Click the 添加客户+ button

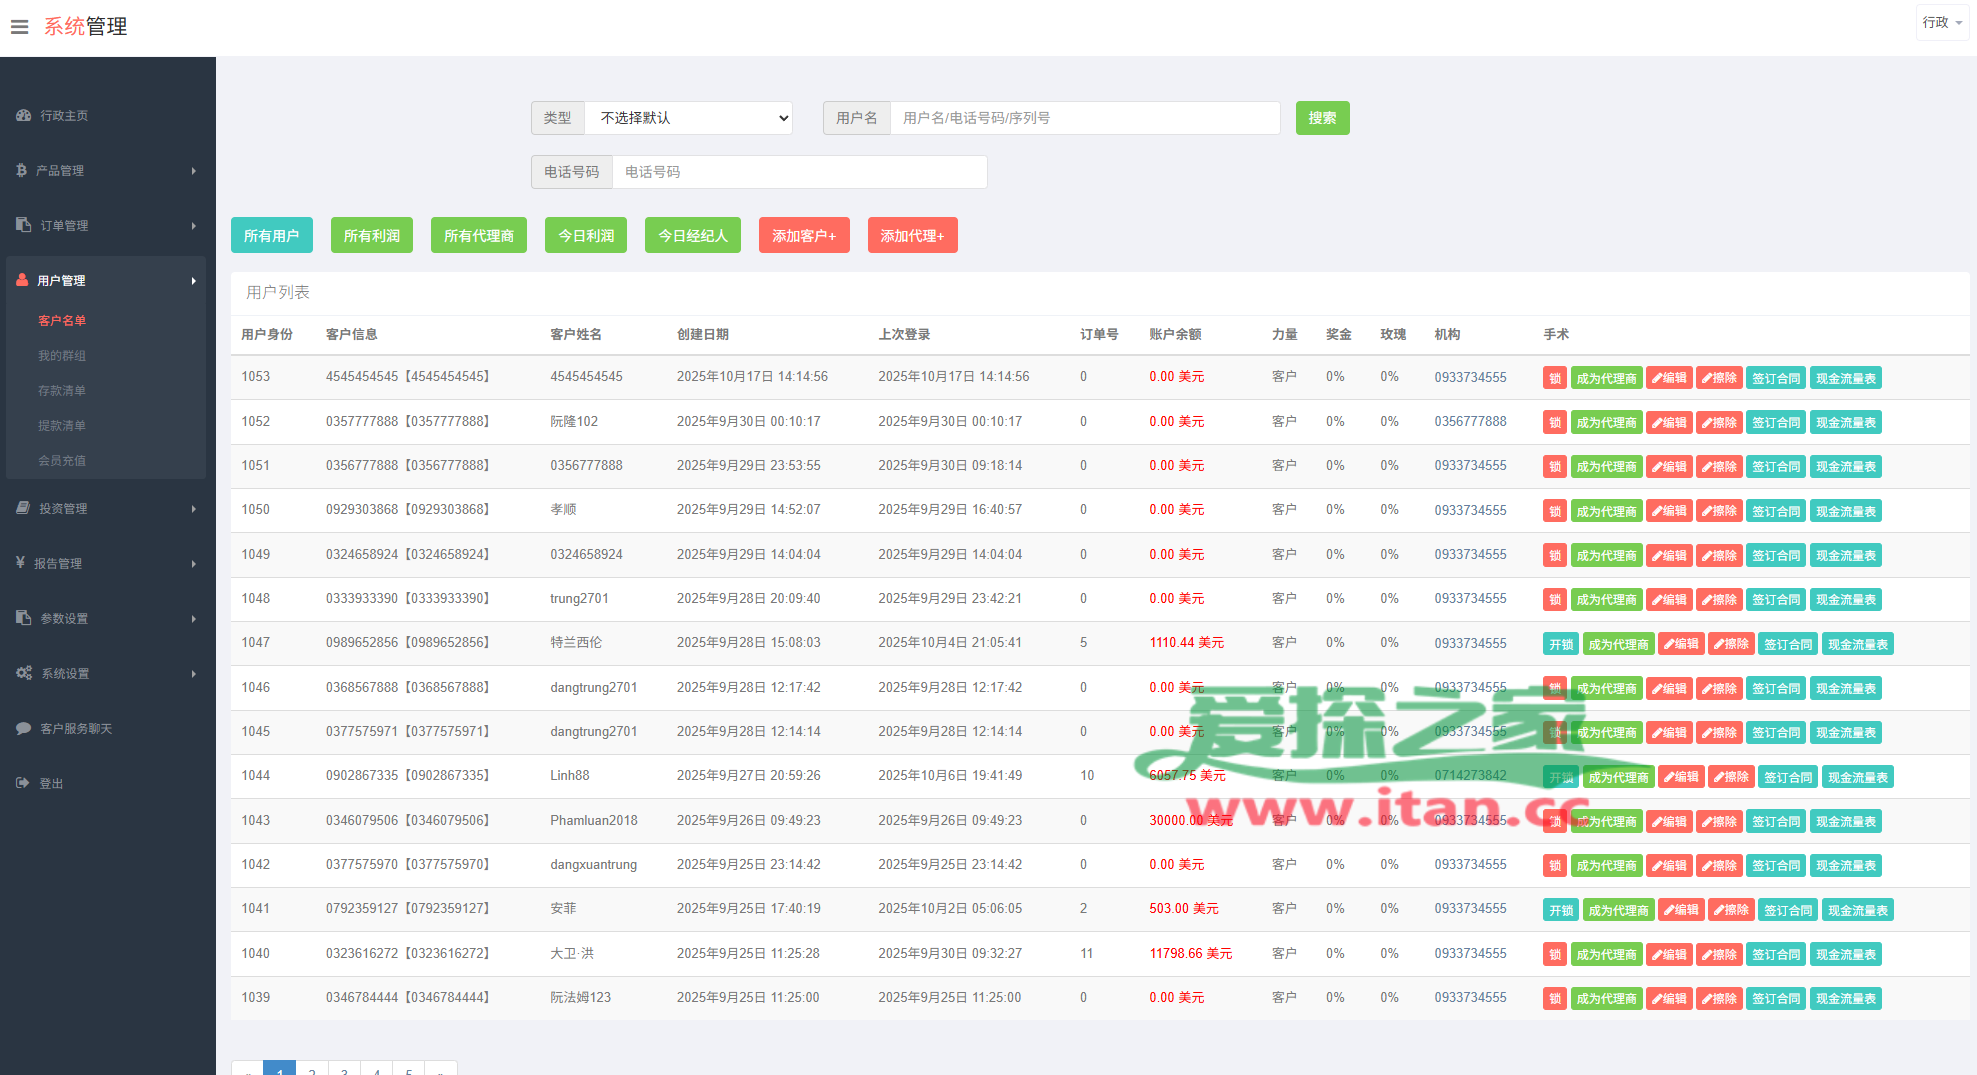coord(803,236)
